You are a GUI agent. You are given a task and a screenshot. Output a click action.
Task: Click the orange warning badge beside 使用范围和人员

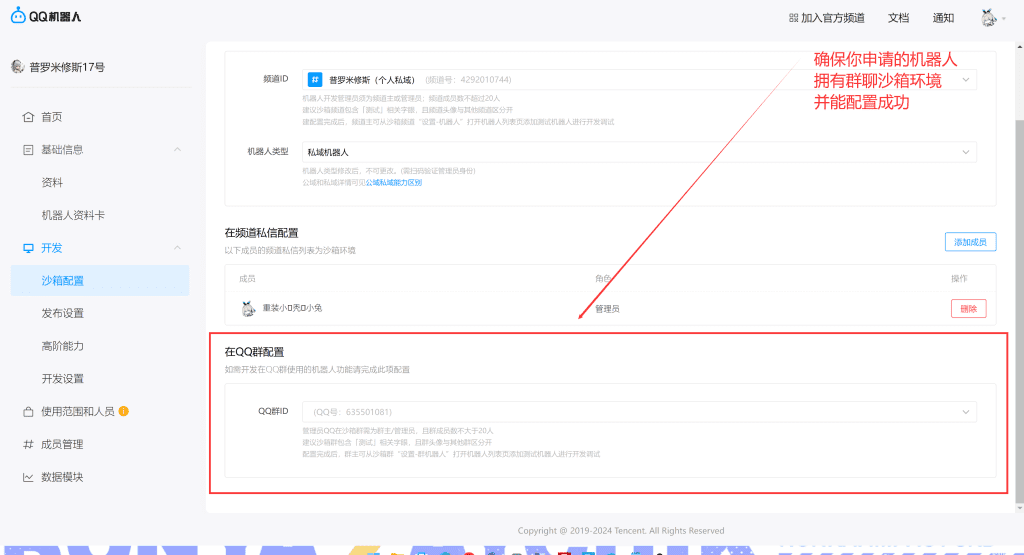pos(123,411)
